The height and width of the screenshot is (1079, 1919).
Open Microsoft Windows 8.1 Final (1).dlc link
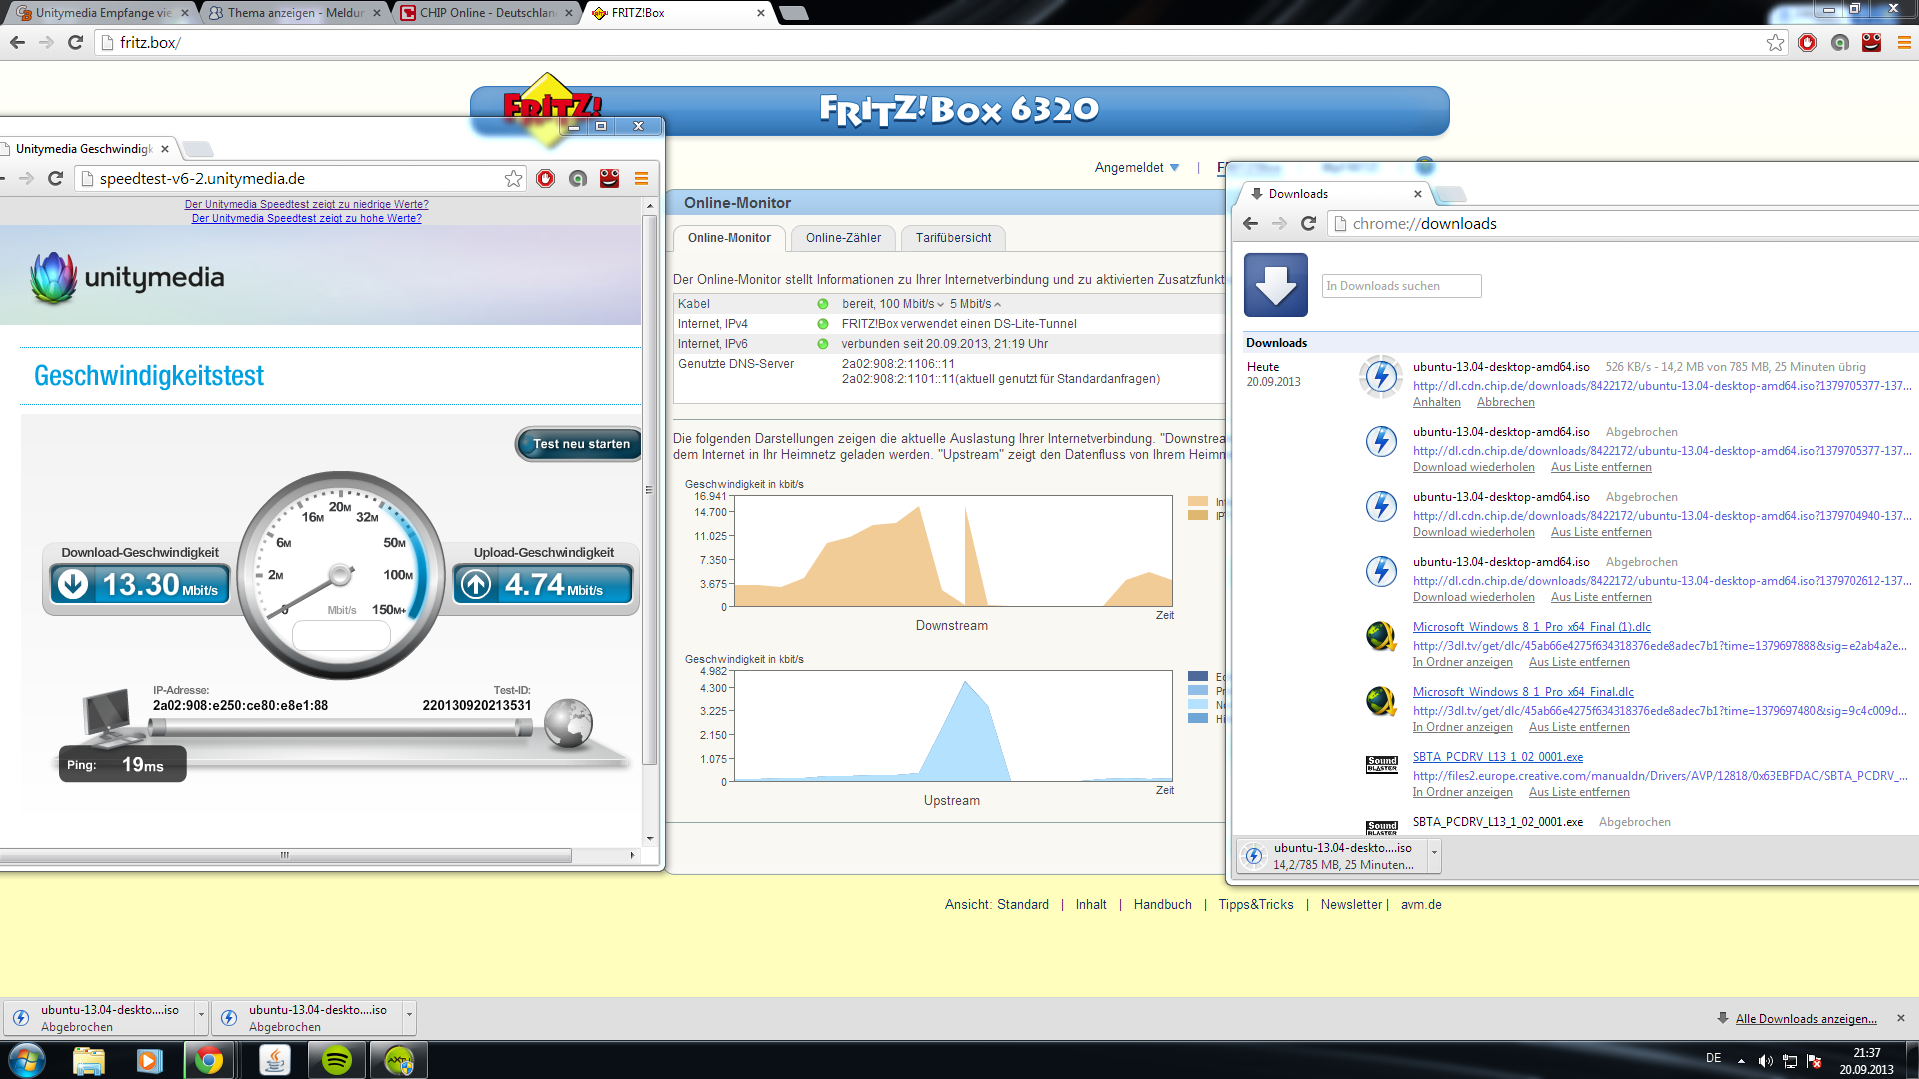(1531, 627)
